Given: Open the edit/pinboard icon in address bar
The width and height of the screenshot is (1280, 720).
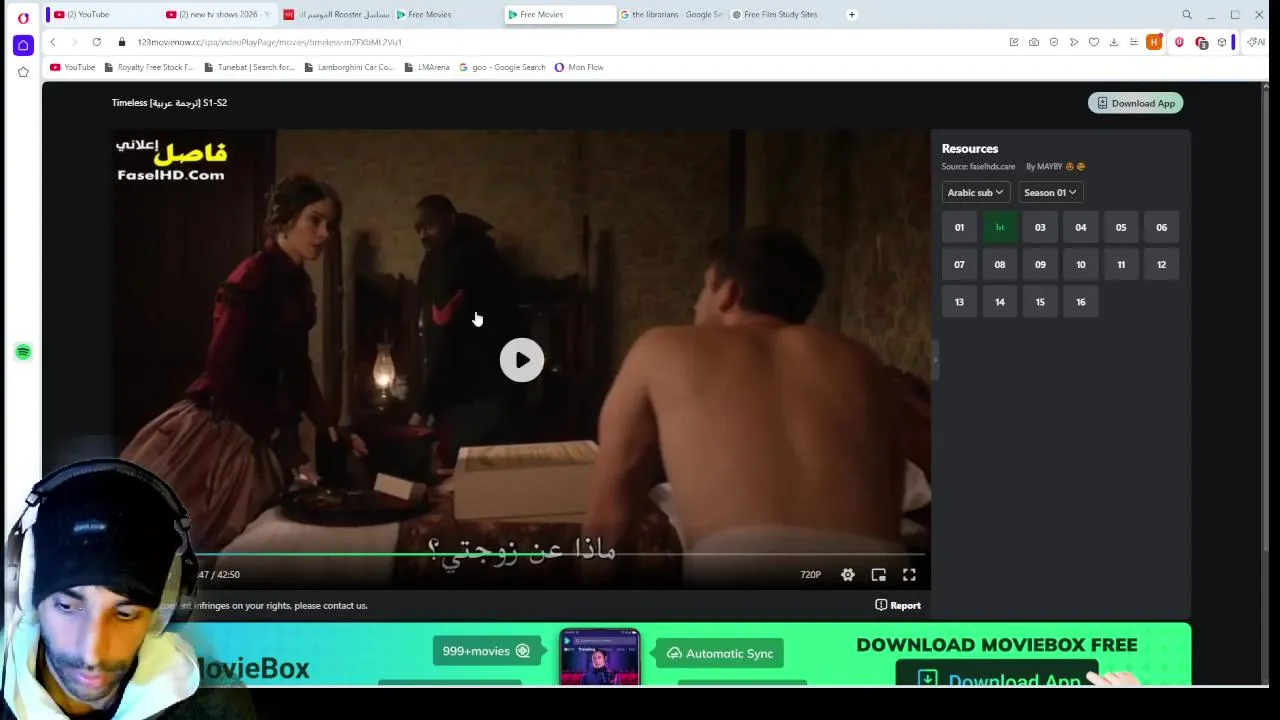Looking at the screenshot, I should coord(1014,42).
